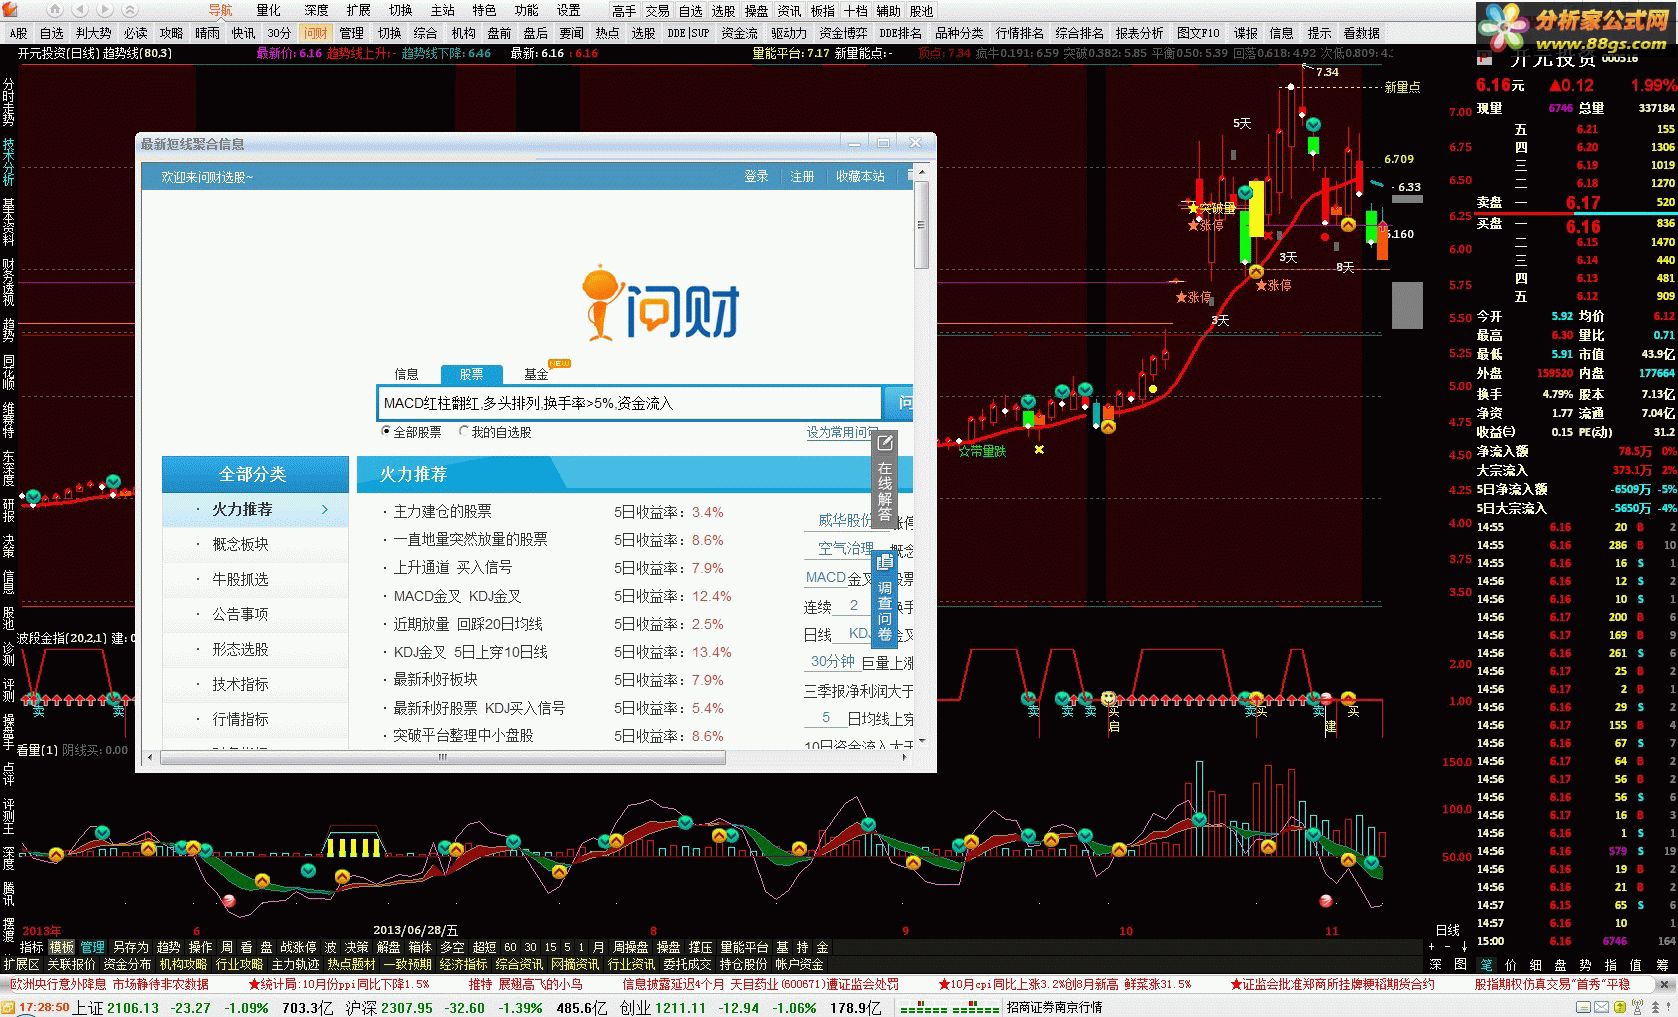Click the 判大势 toolbar button
The width and height of the screenshot is (1678, 1017).
click(x=93, y=33)
